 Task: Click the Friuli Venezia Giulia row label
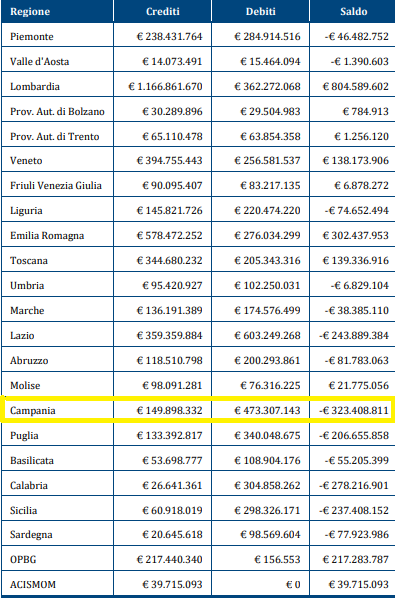point(56,186)
